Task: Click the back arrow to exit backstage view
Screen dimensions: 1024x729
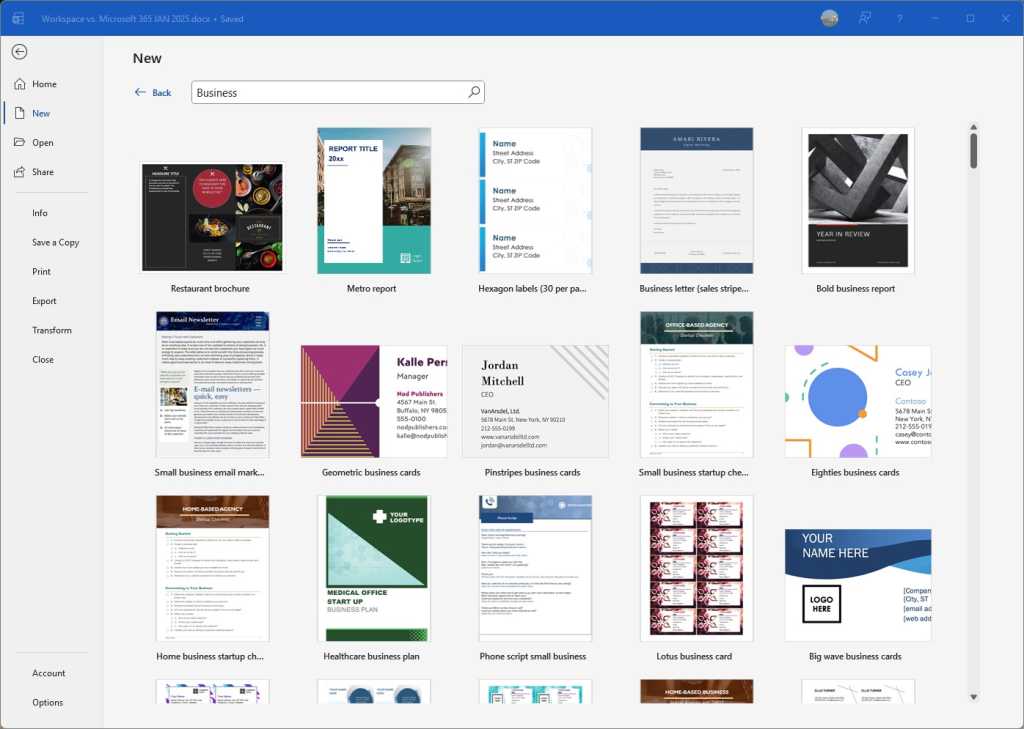Action: coord(20,51)
